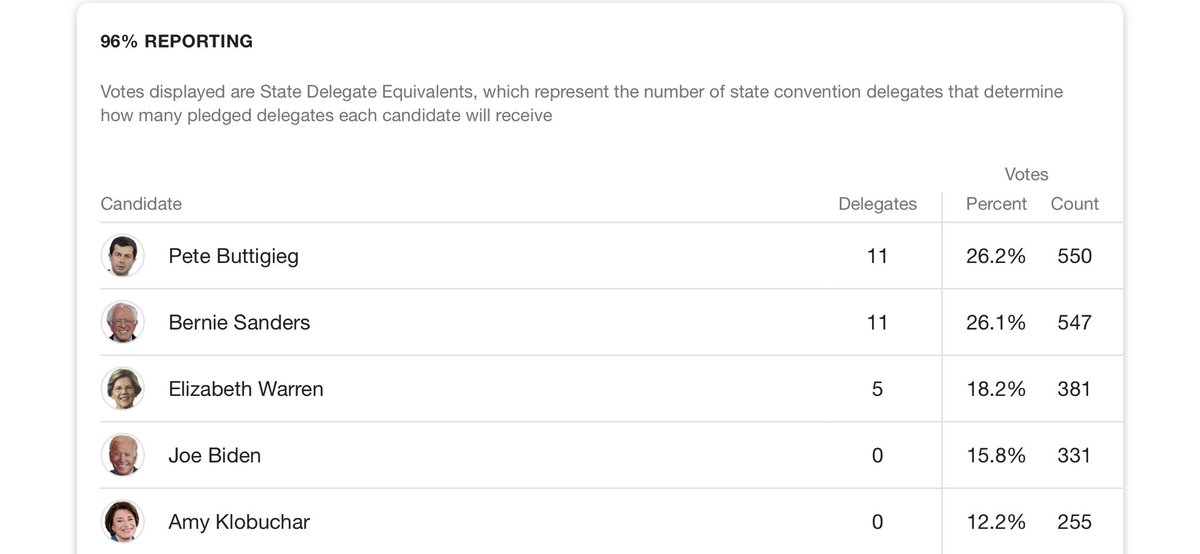The width and height of the screenshot is (1200, 554).
Task: Click the 96% REPORTING heading
Action: pyautogui.click(x=177, y=42)
